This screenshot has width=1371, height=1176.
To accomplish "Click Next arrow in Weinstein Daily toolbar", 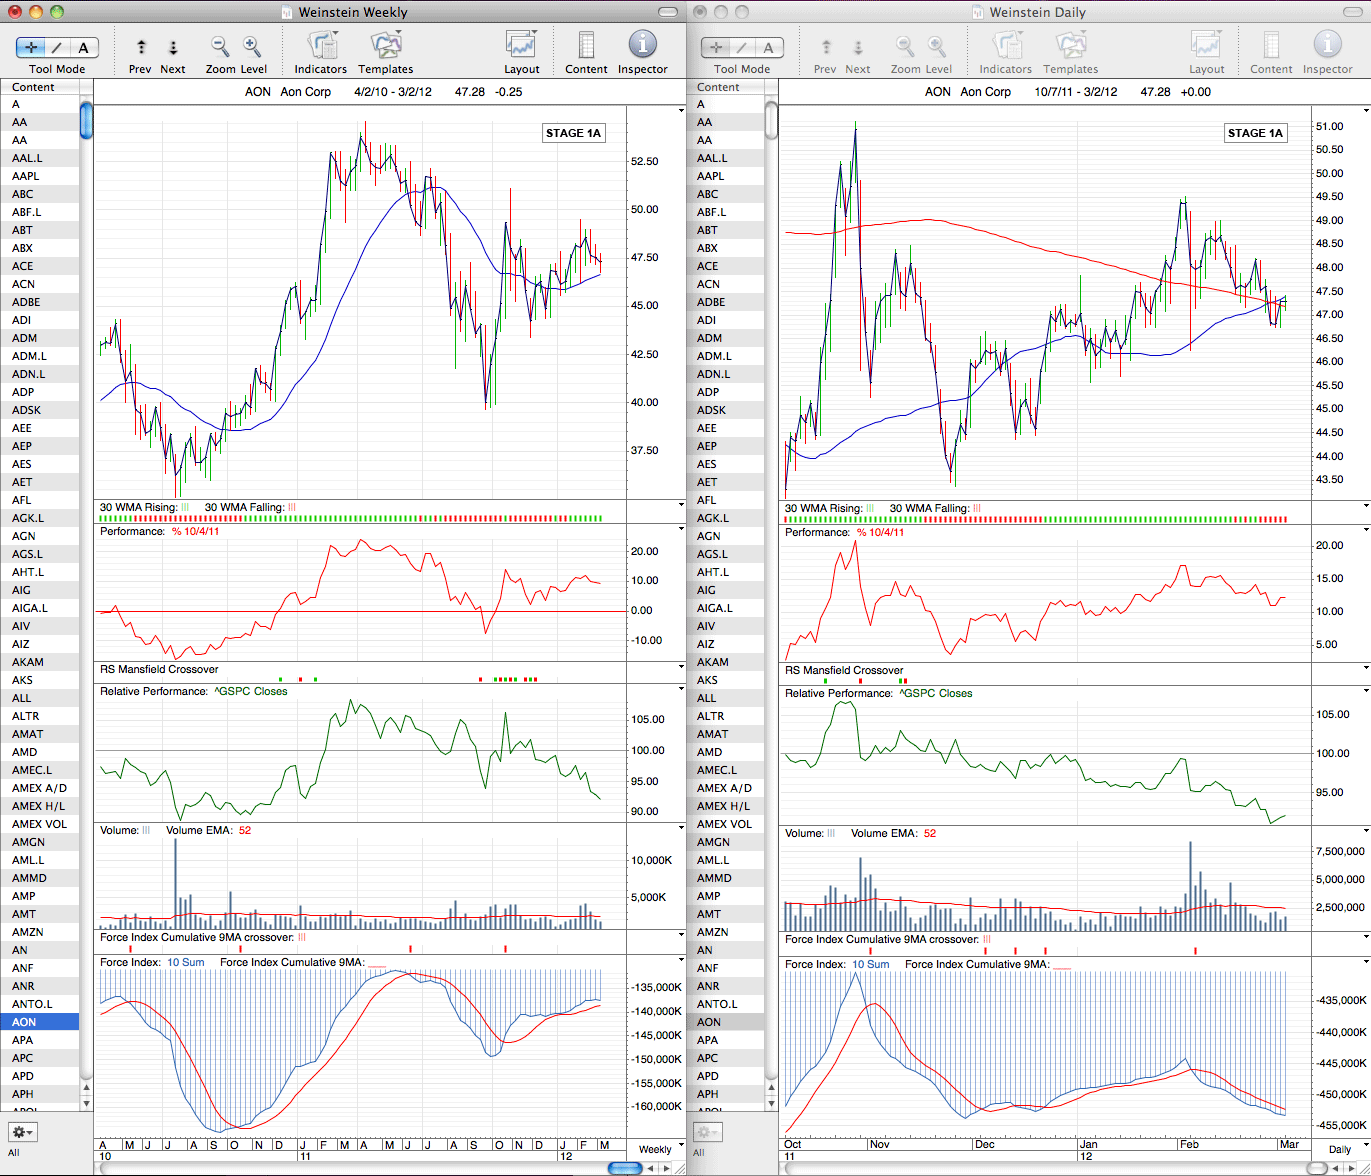I will (x=858, y=47).
